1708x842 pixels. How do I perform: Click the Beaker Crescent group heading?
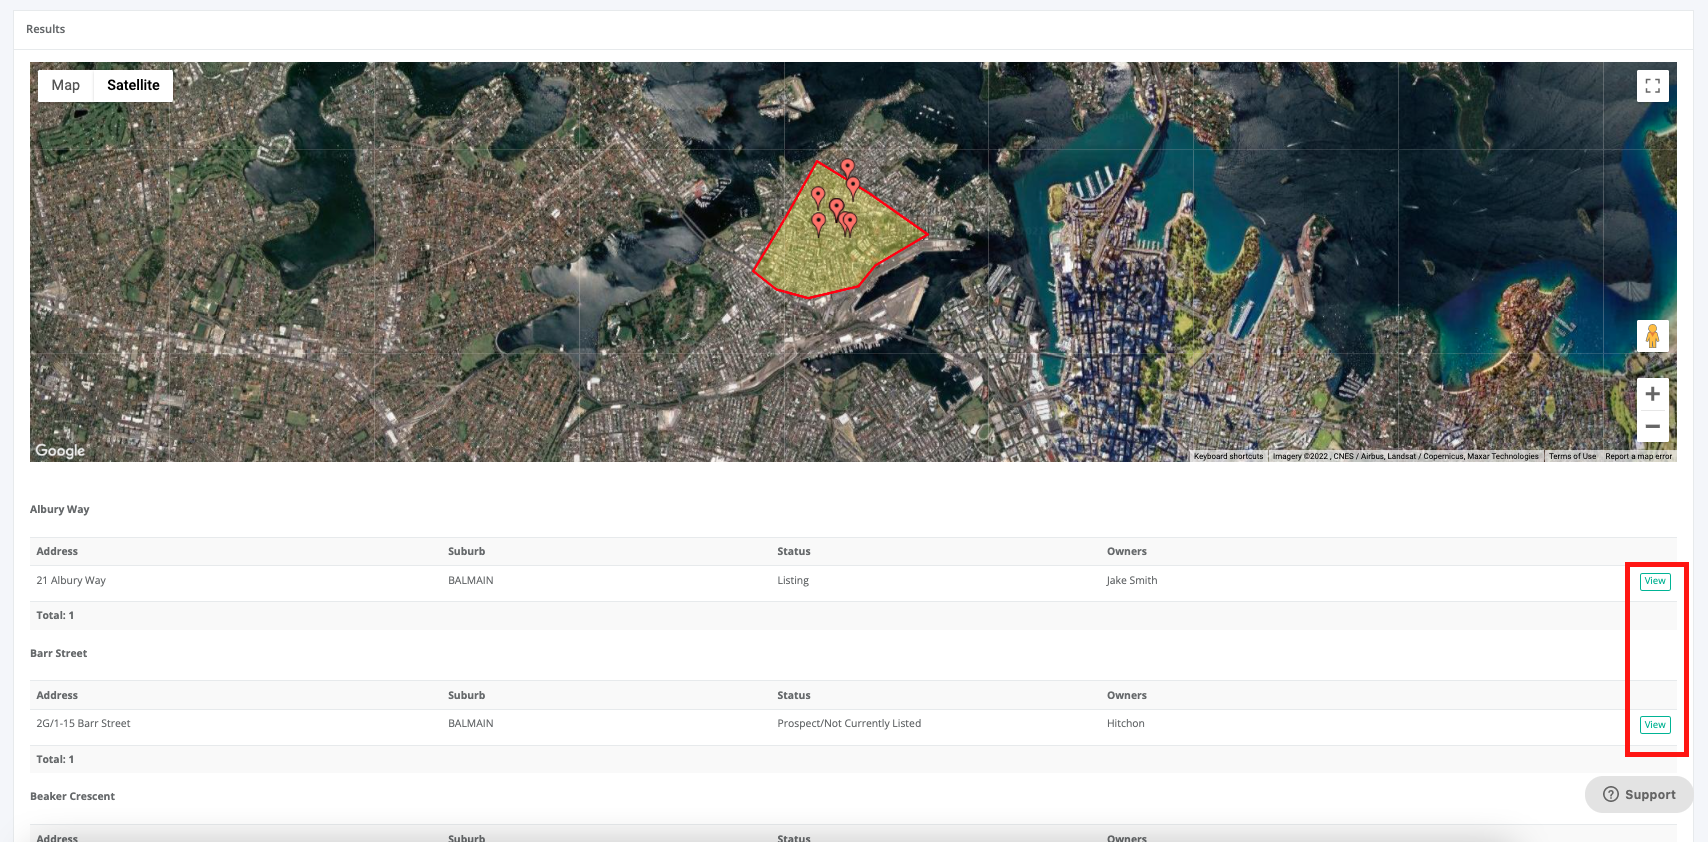72,796
